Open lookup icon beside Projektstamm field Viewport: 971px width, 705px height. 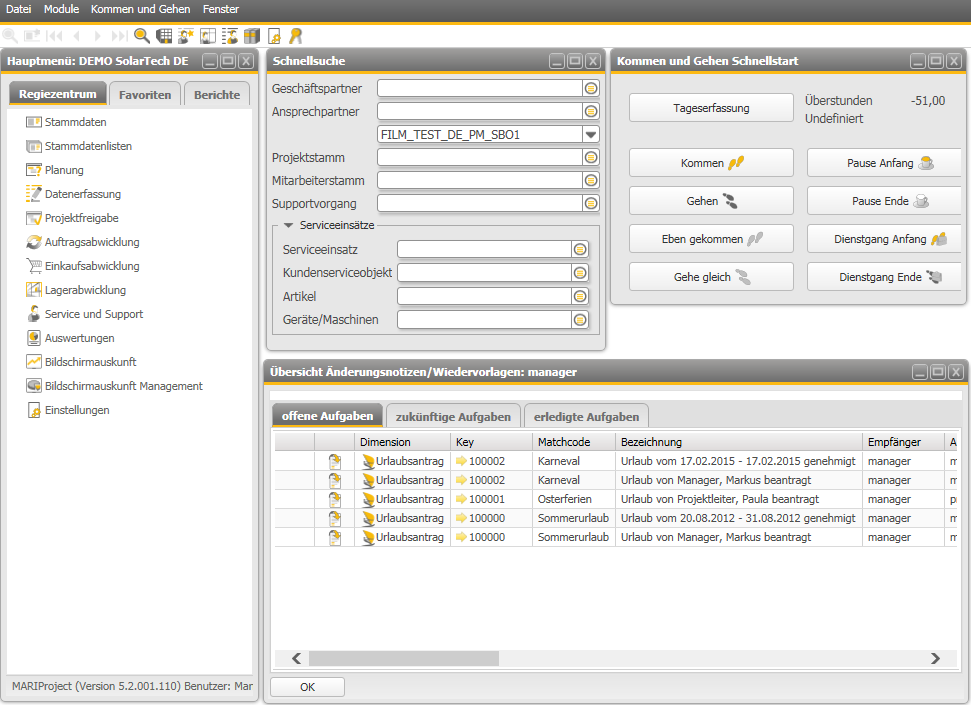coord(591,157)
